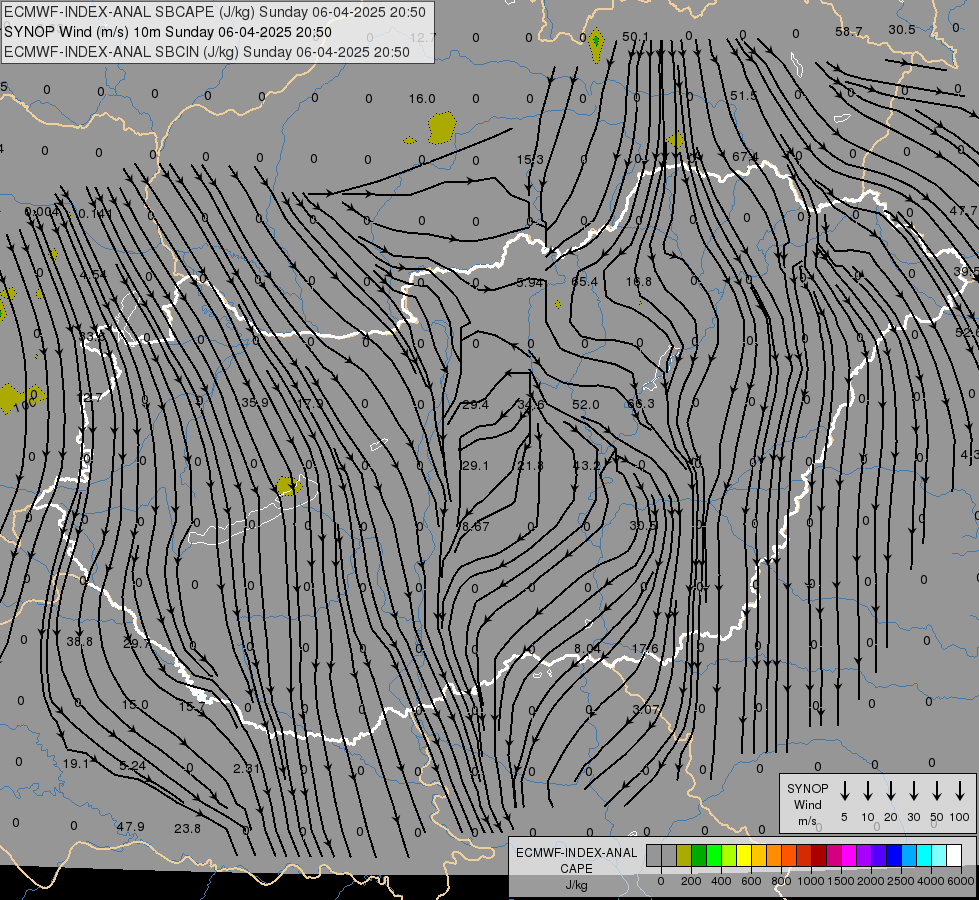The height and width of the screenshot is (900, 979).
Task: Click the tall olive patch left of 50.1
Action: pyautogui.click(x=596, y=44)
